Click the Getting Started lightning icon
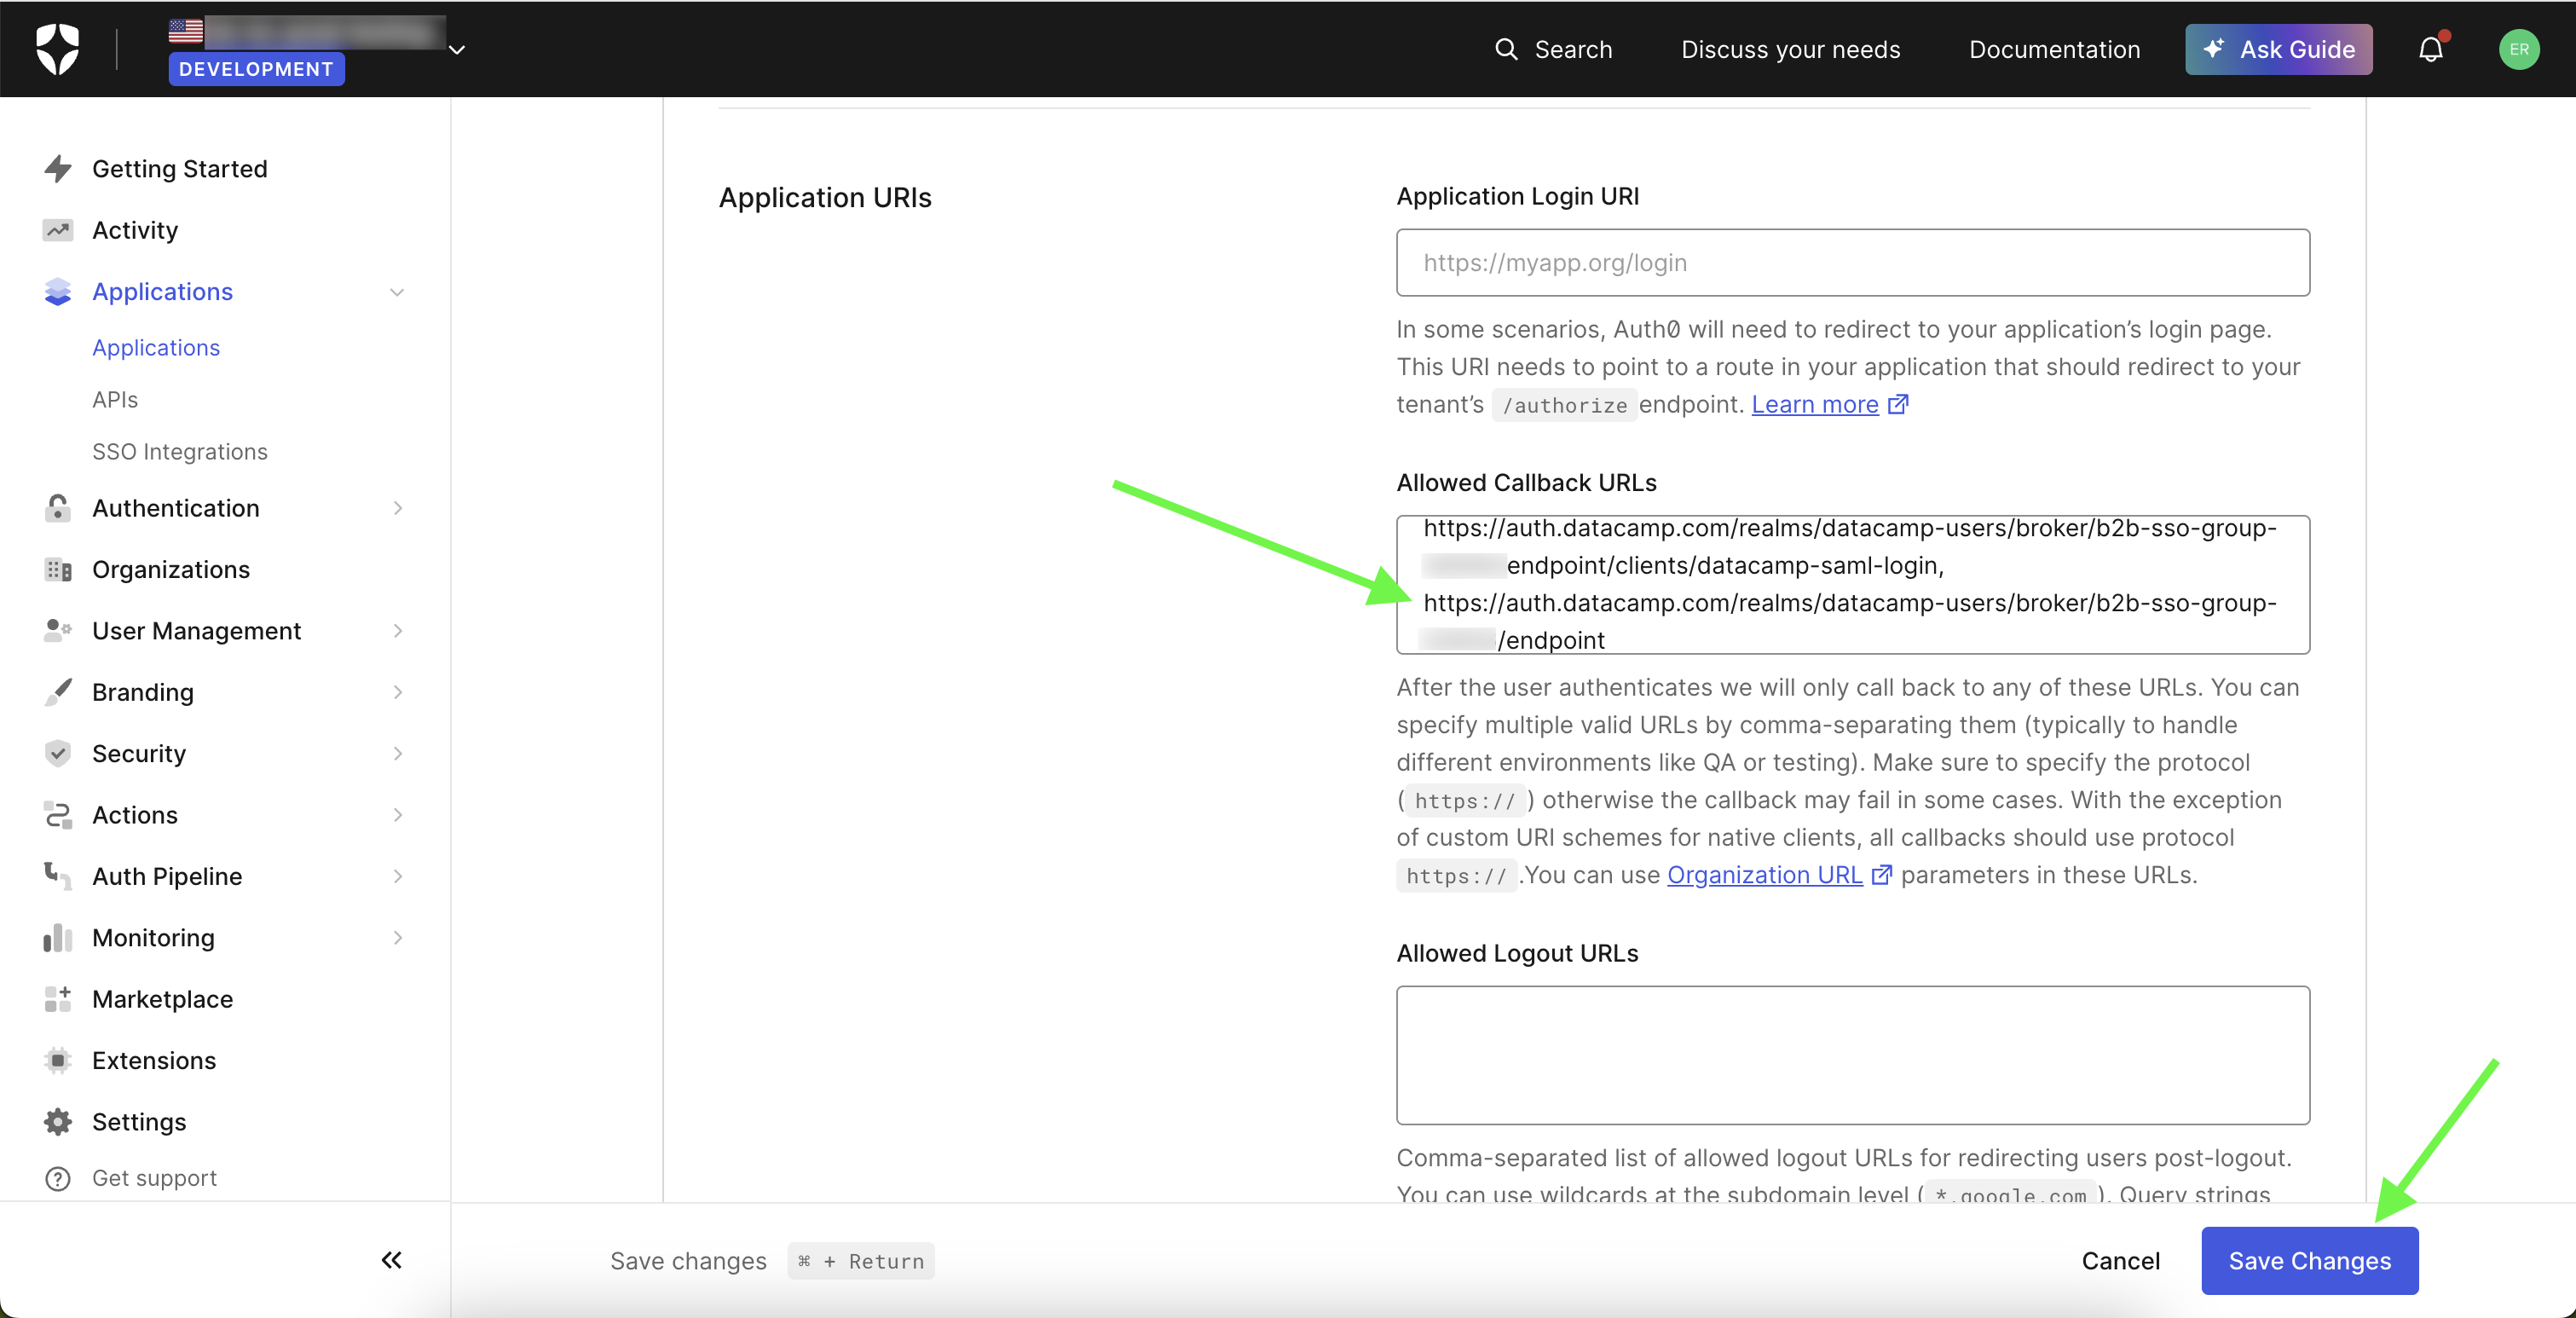 (58, 169)
